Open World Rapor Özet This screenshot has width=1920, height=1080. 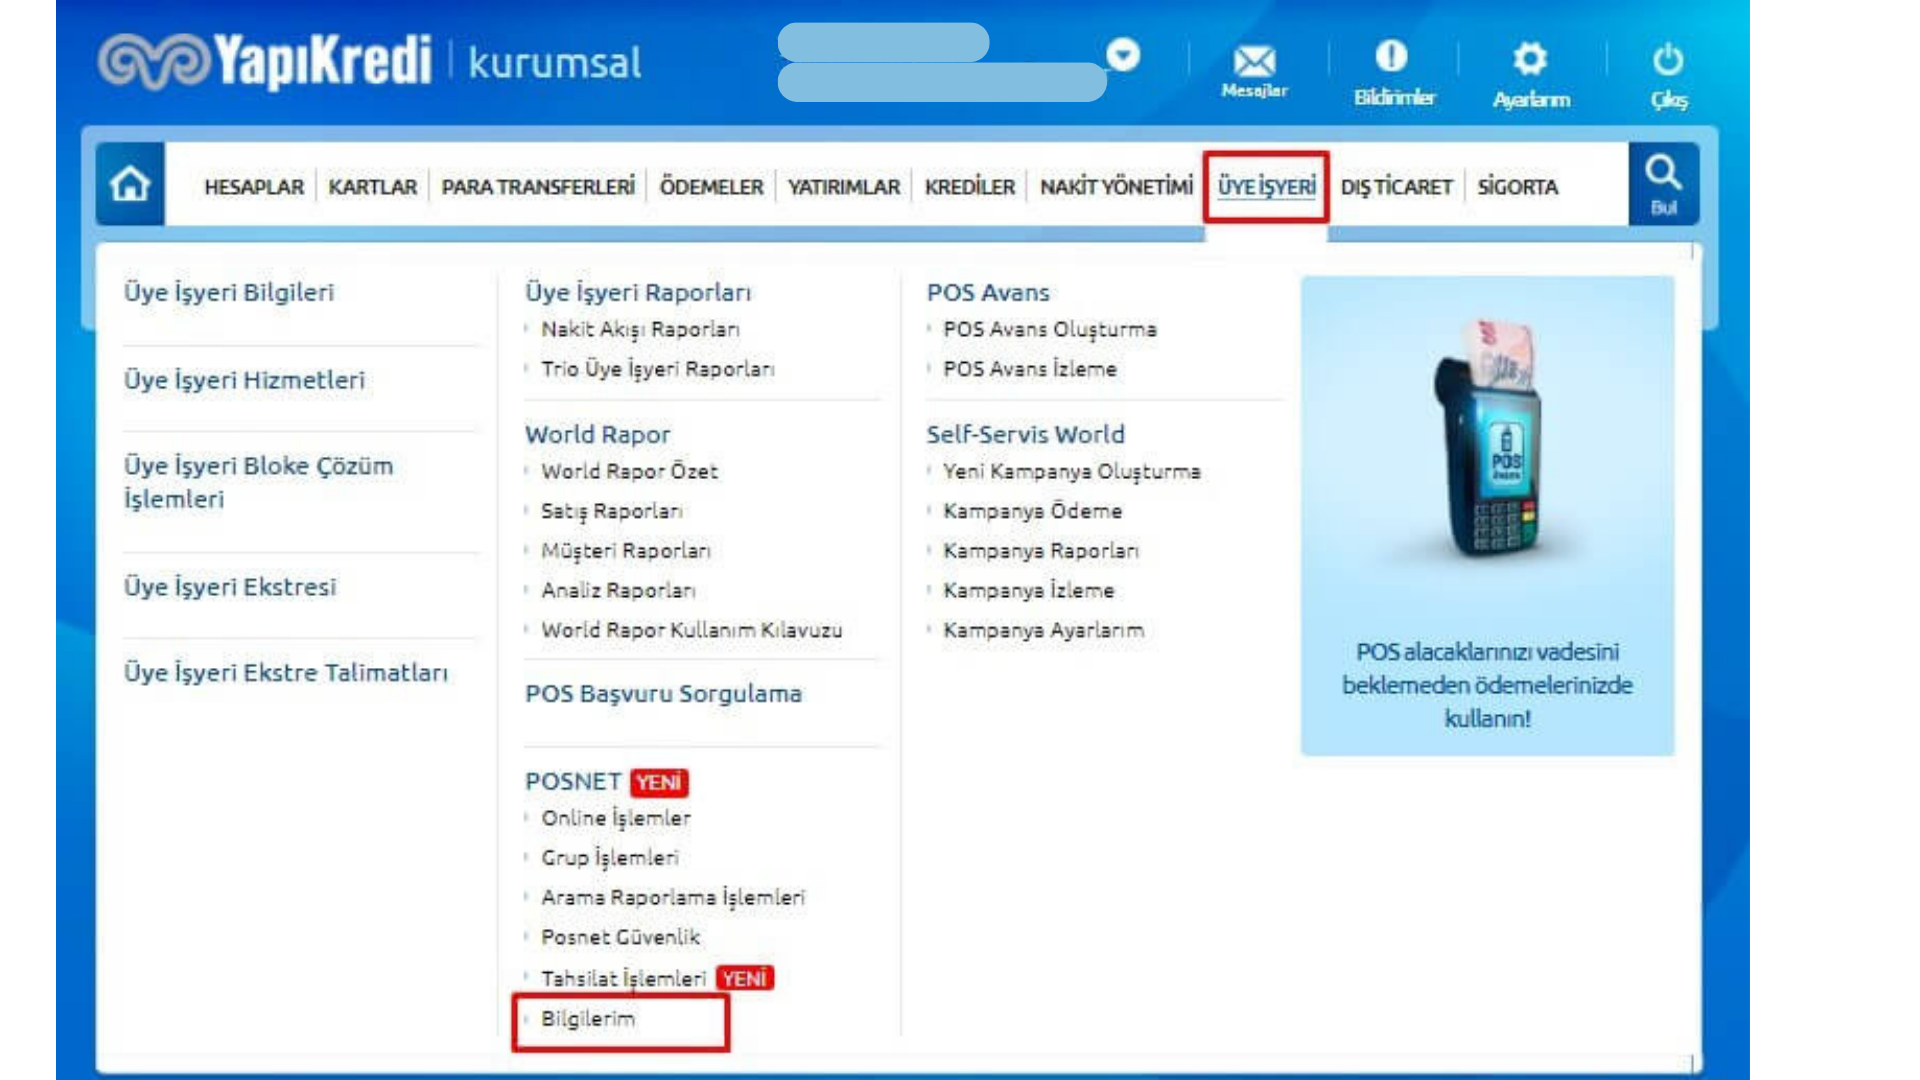pyautogui.click(x=628, y=471)
